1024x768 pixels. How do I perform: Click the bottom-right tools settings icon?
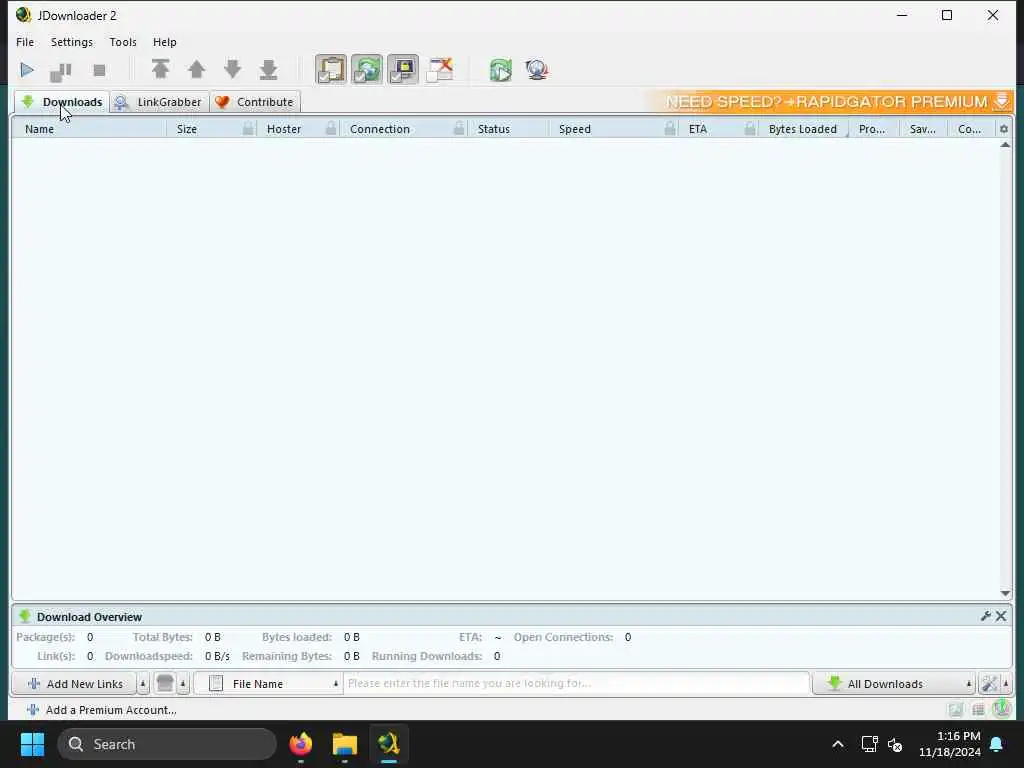click(x=989, y=684)
